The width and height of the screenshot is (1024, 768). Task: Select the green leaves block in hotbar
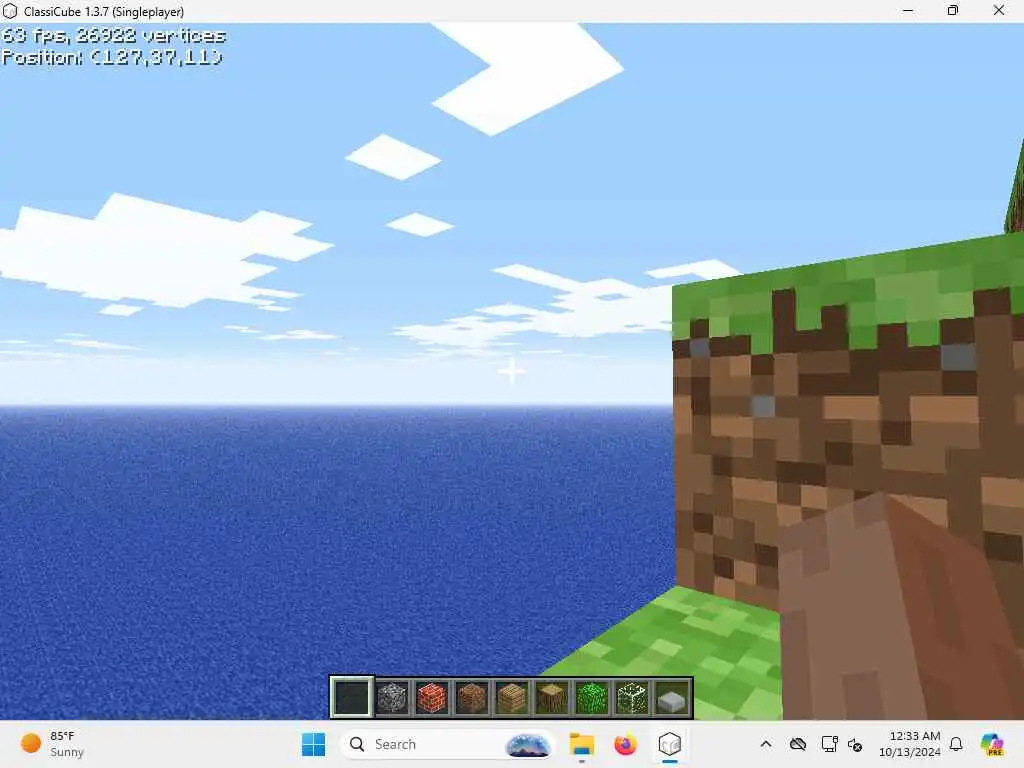click(x=592, y=697)
